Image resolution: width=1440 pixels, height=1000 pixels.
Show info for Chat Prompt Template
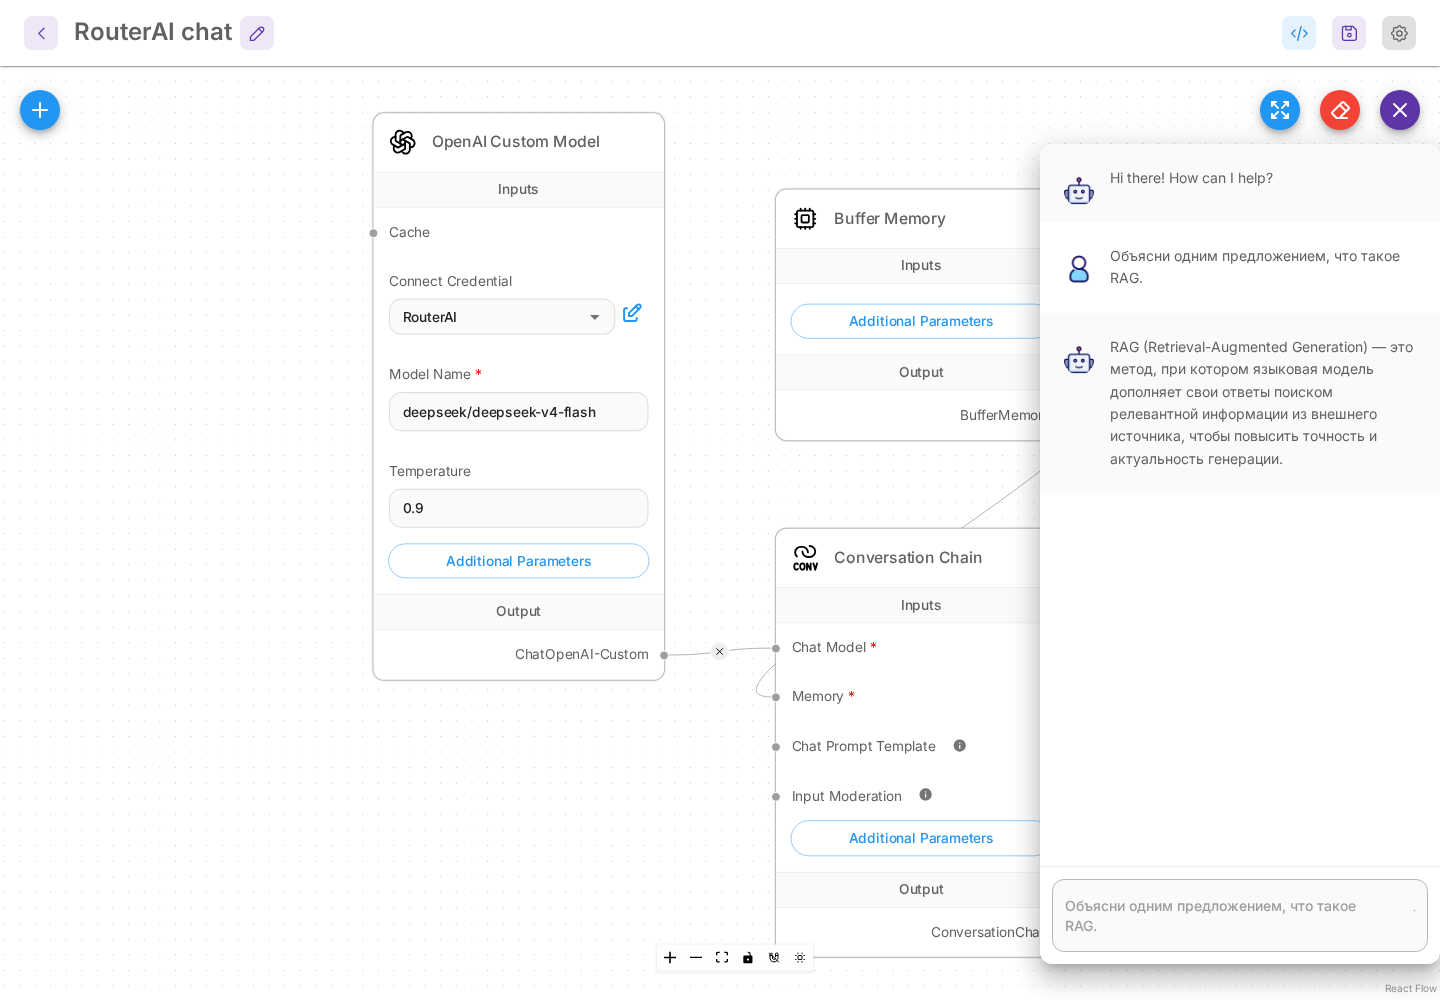(x=960, y=746)
